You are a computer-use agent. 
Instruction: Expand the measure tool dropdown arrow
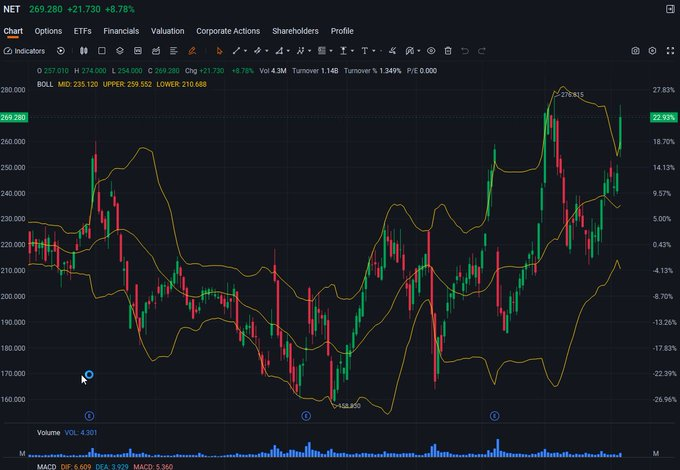(x=352, y=51)
